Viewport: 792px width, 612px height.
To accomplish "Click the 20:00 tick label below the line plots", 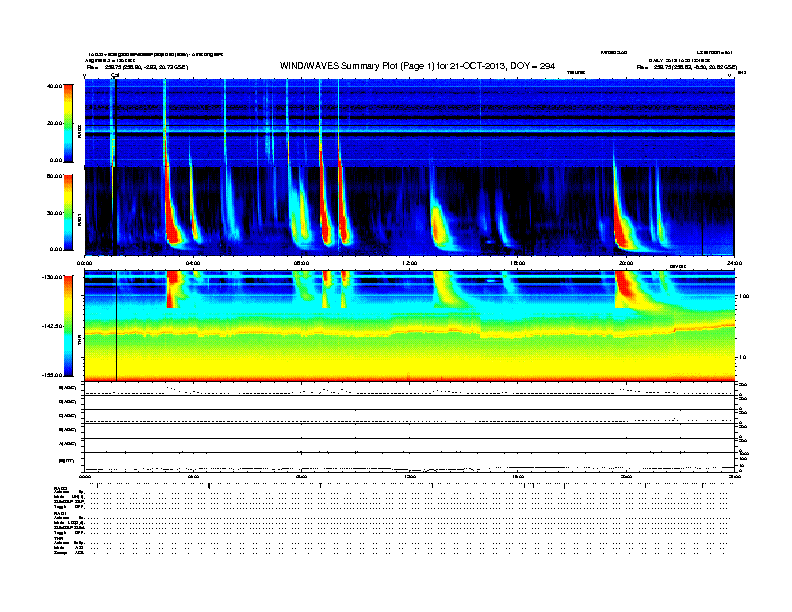I will pos(626,476).
